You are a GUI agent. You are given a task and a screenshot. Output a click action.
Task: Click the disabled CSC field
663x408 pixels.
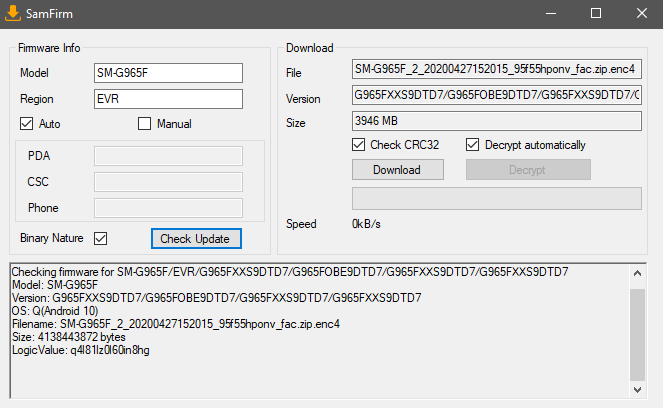tap(168, 182)
